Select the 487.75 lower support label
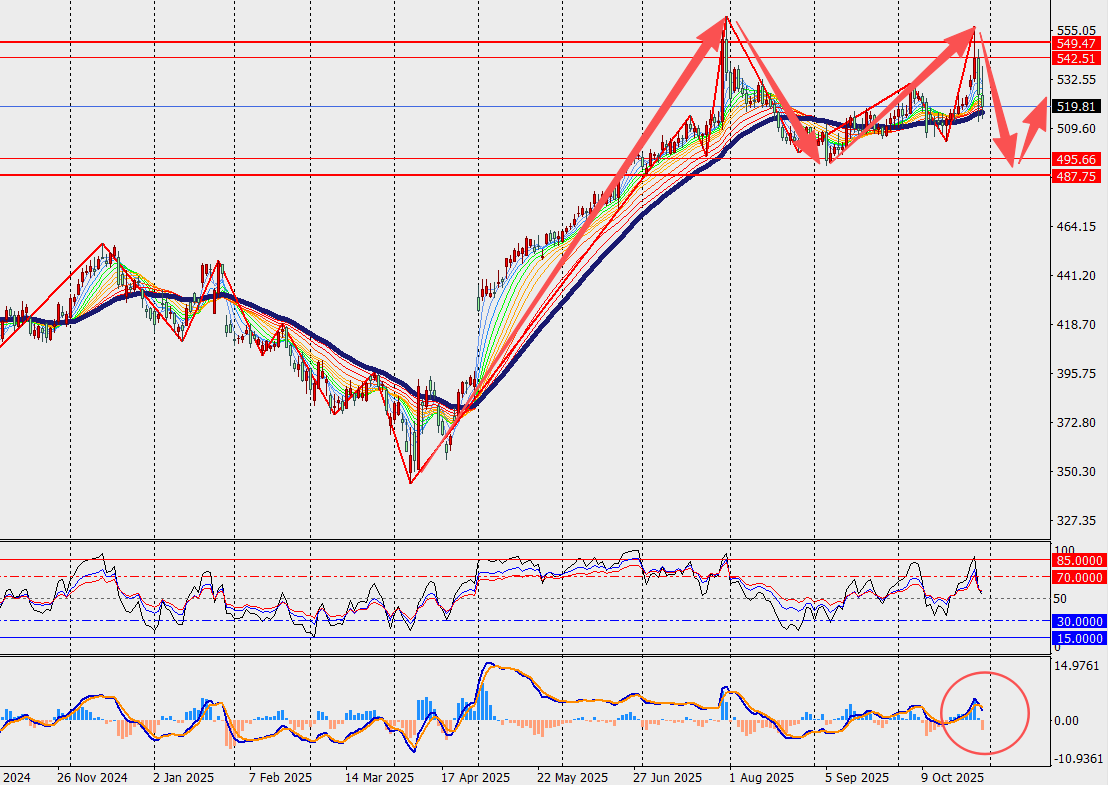 (x=1077, y=175)
